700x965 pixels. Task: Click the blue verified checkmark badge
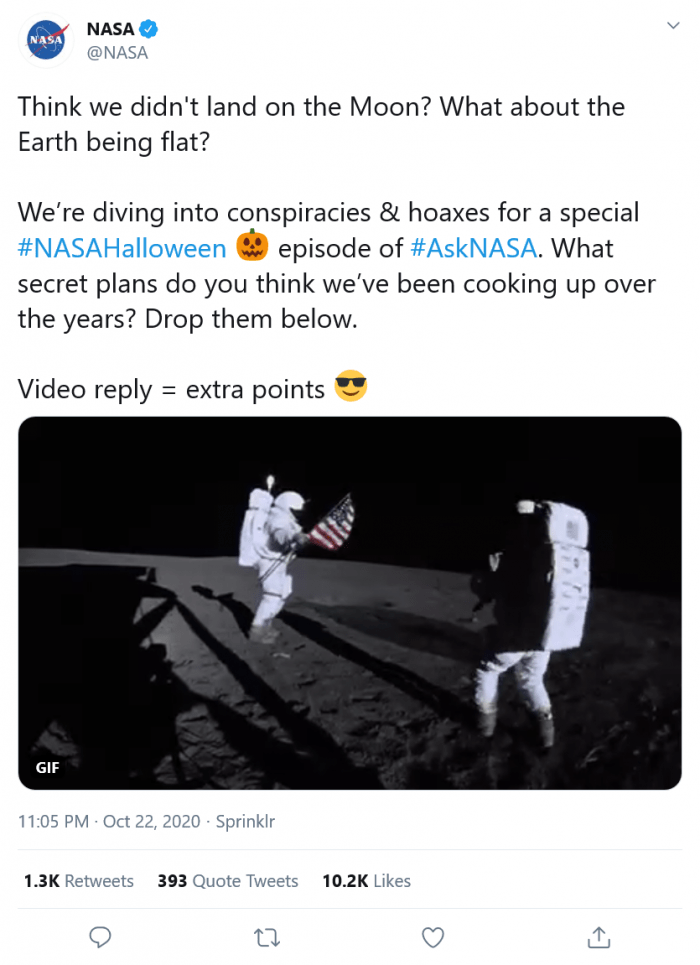[148, 29]
